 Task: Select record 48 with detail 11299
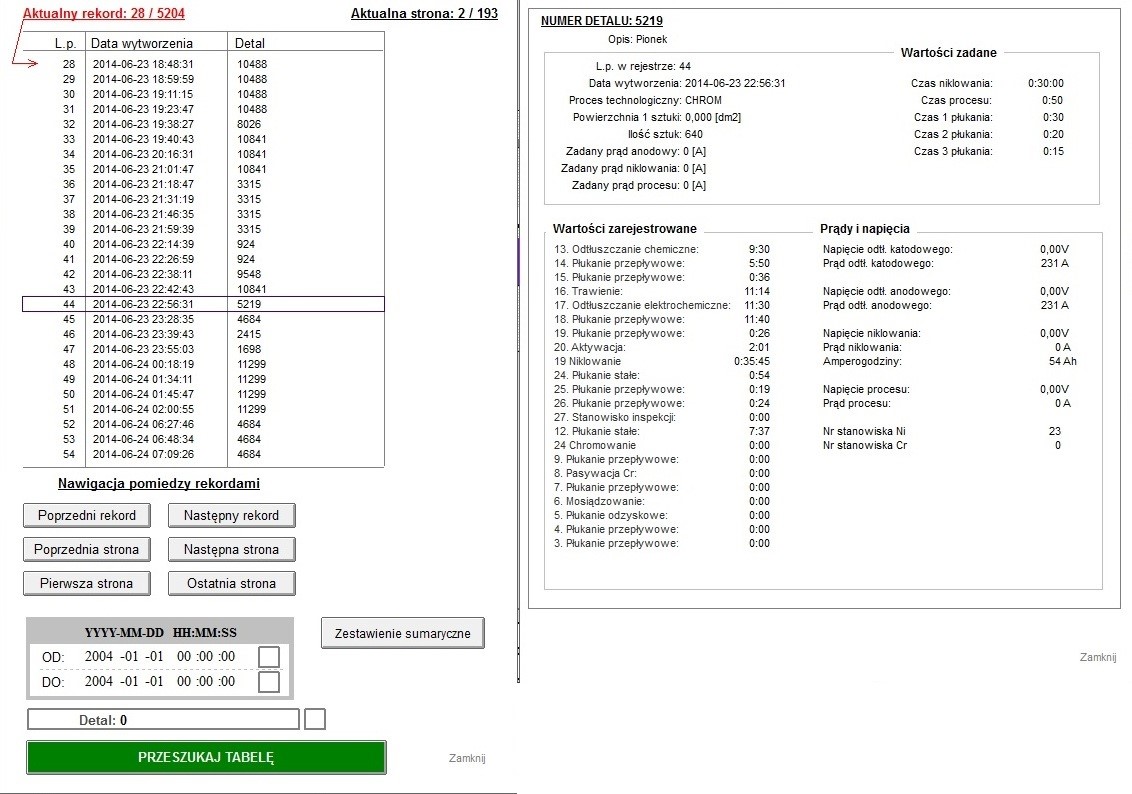pyautogui.click(x=204, y=365)
